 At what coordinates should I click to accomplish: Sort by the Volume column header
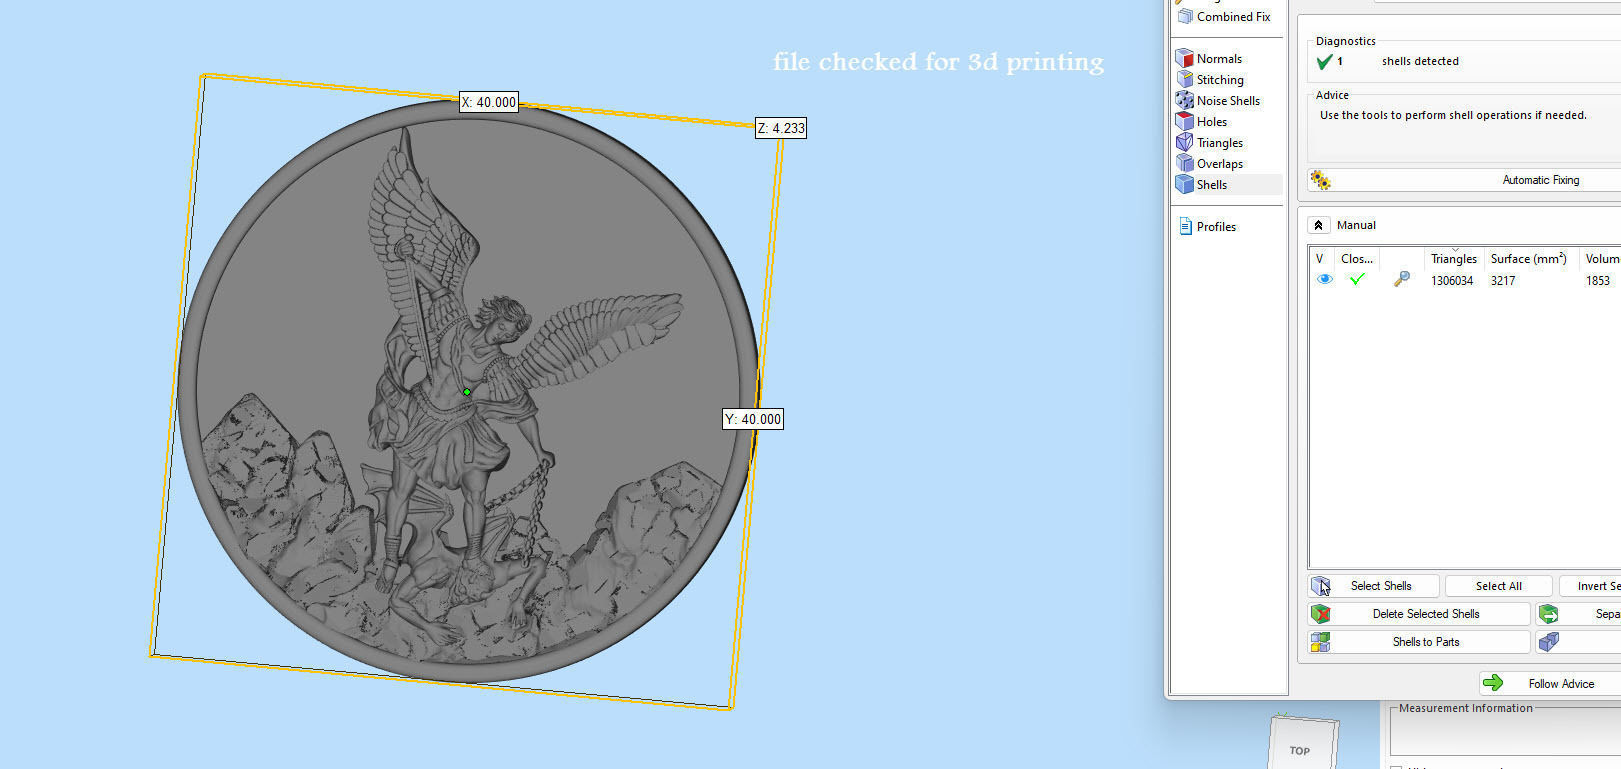click(x=1600, y=258)
